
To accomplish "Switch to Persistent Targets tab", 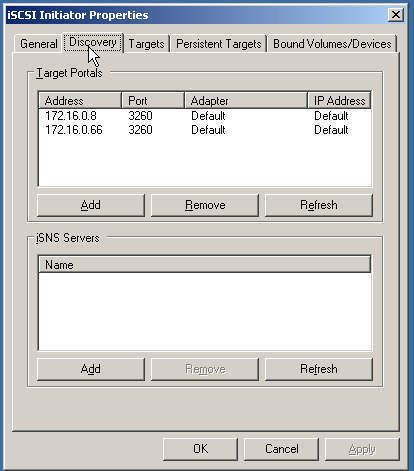I will [x=218, y=44].
